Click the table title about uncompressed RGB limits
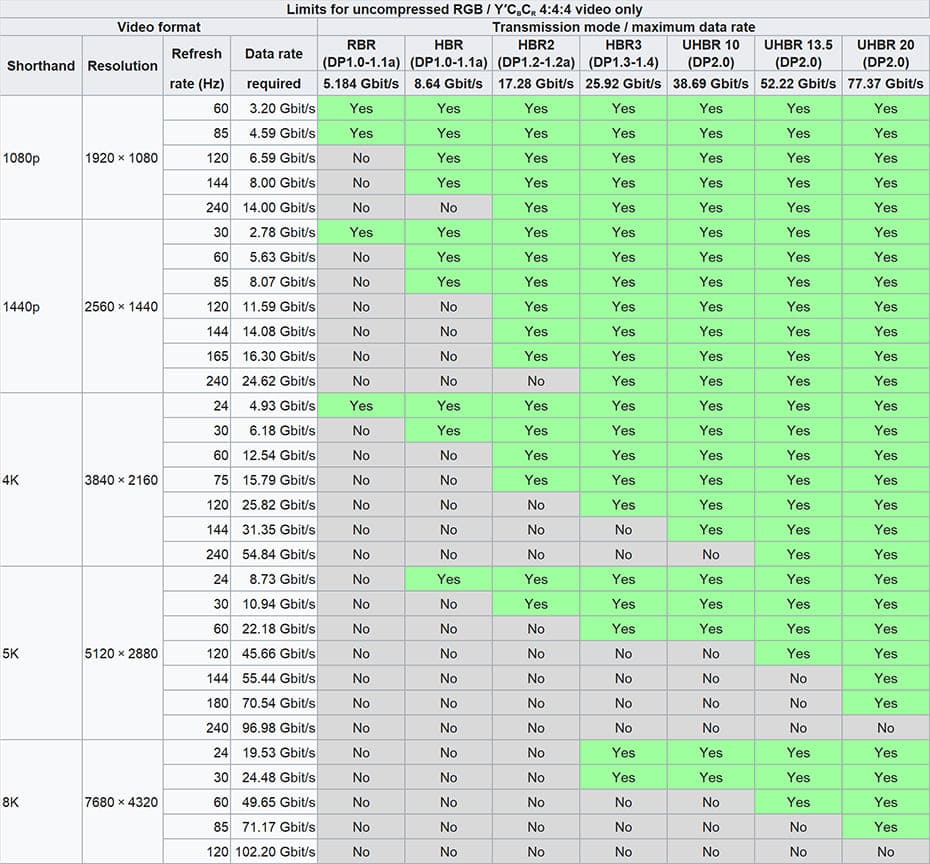Screen dimensions: 930x864 pyautogui.click(x=465, y=8)
